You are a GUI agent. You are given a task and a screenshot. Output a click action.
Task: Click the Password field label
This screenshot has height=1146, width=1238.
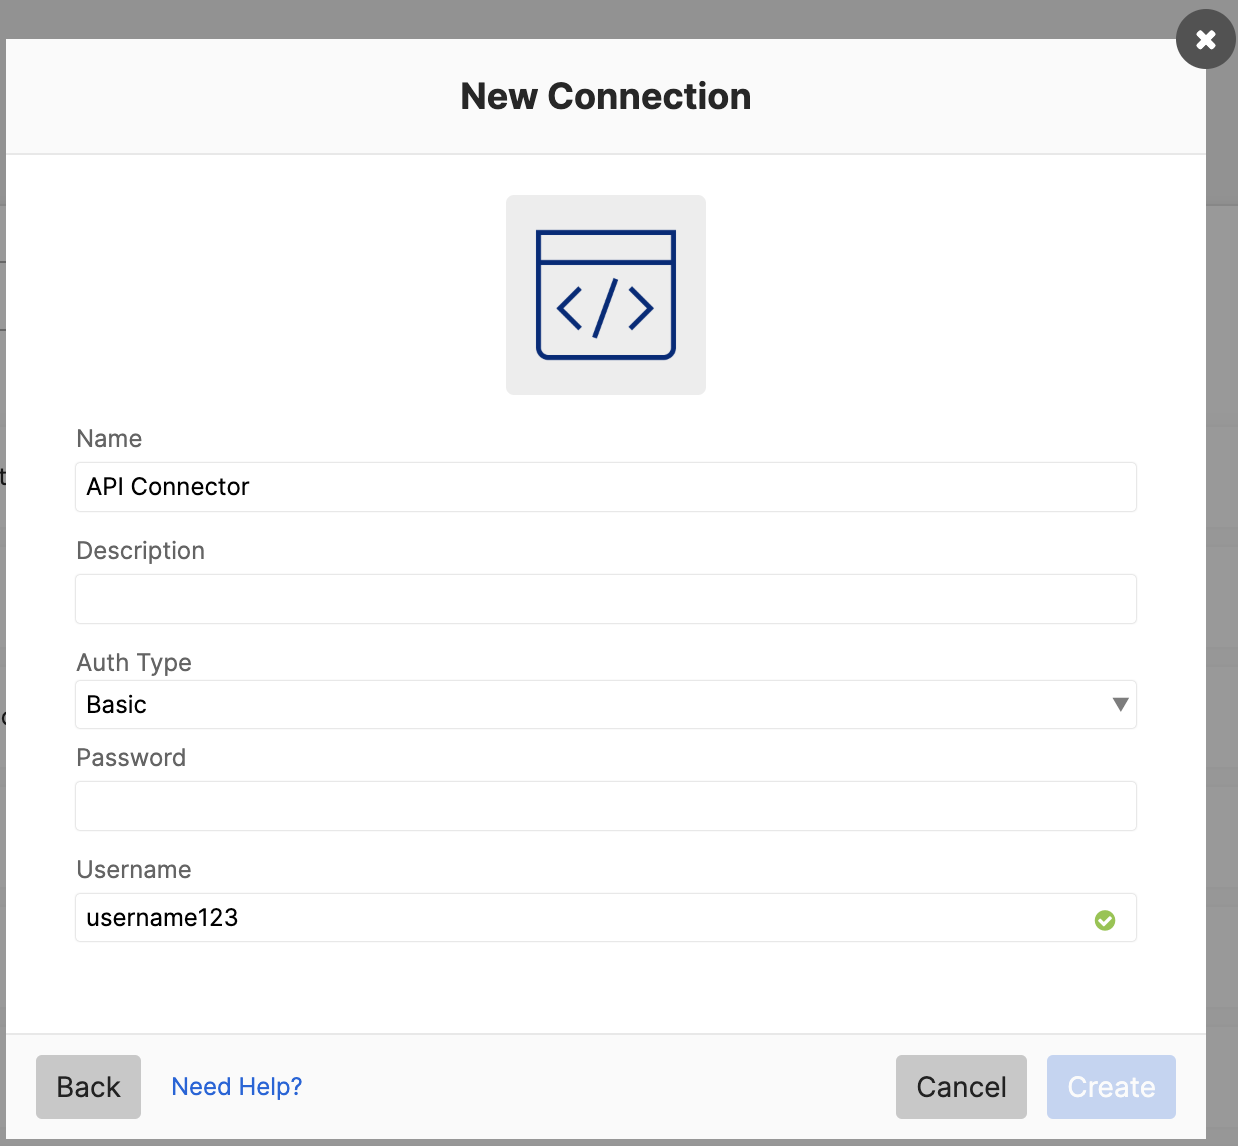pyautogui.click(x=131, y=758)
